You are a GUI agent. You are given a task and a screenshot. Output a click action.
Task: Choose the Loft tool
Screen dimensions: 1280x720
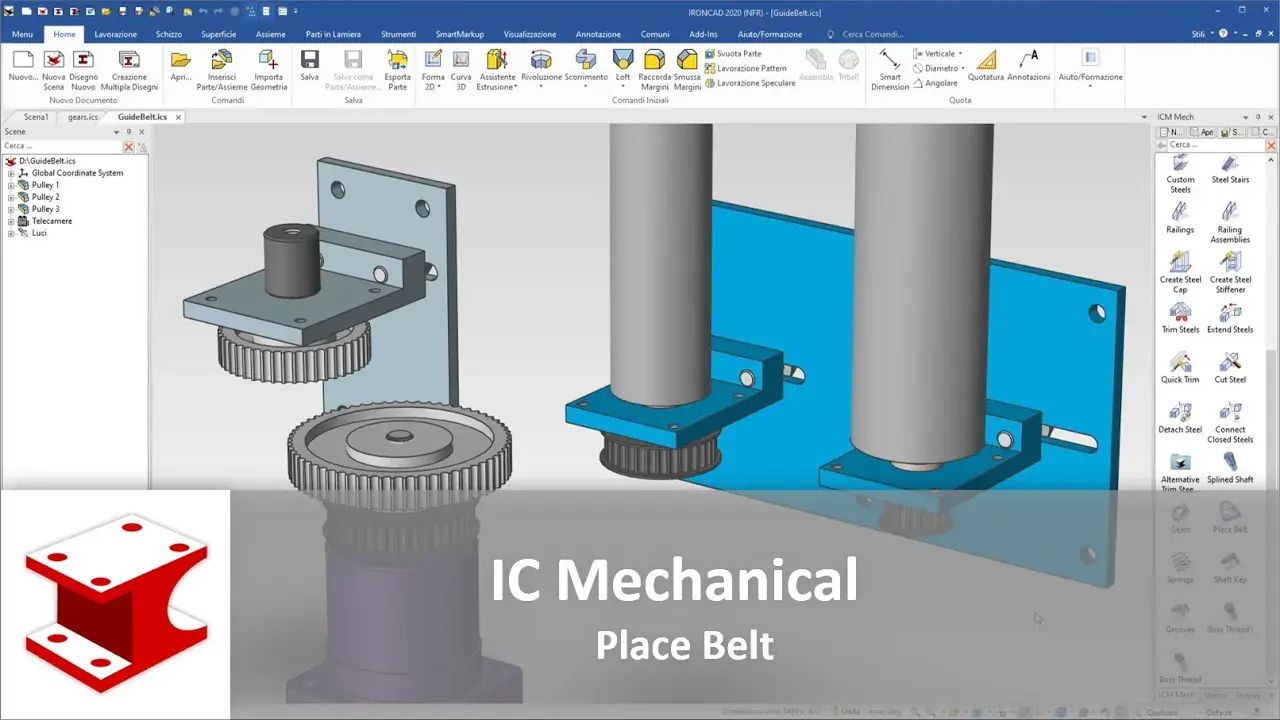tap(623, 66)
